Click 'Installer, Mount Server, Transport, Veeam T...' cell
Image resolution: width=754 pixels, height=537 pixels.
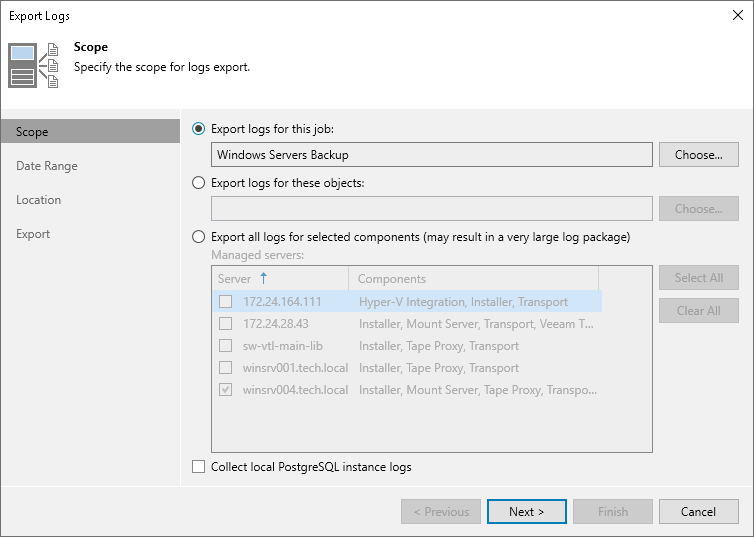(x=476, y=324)
